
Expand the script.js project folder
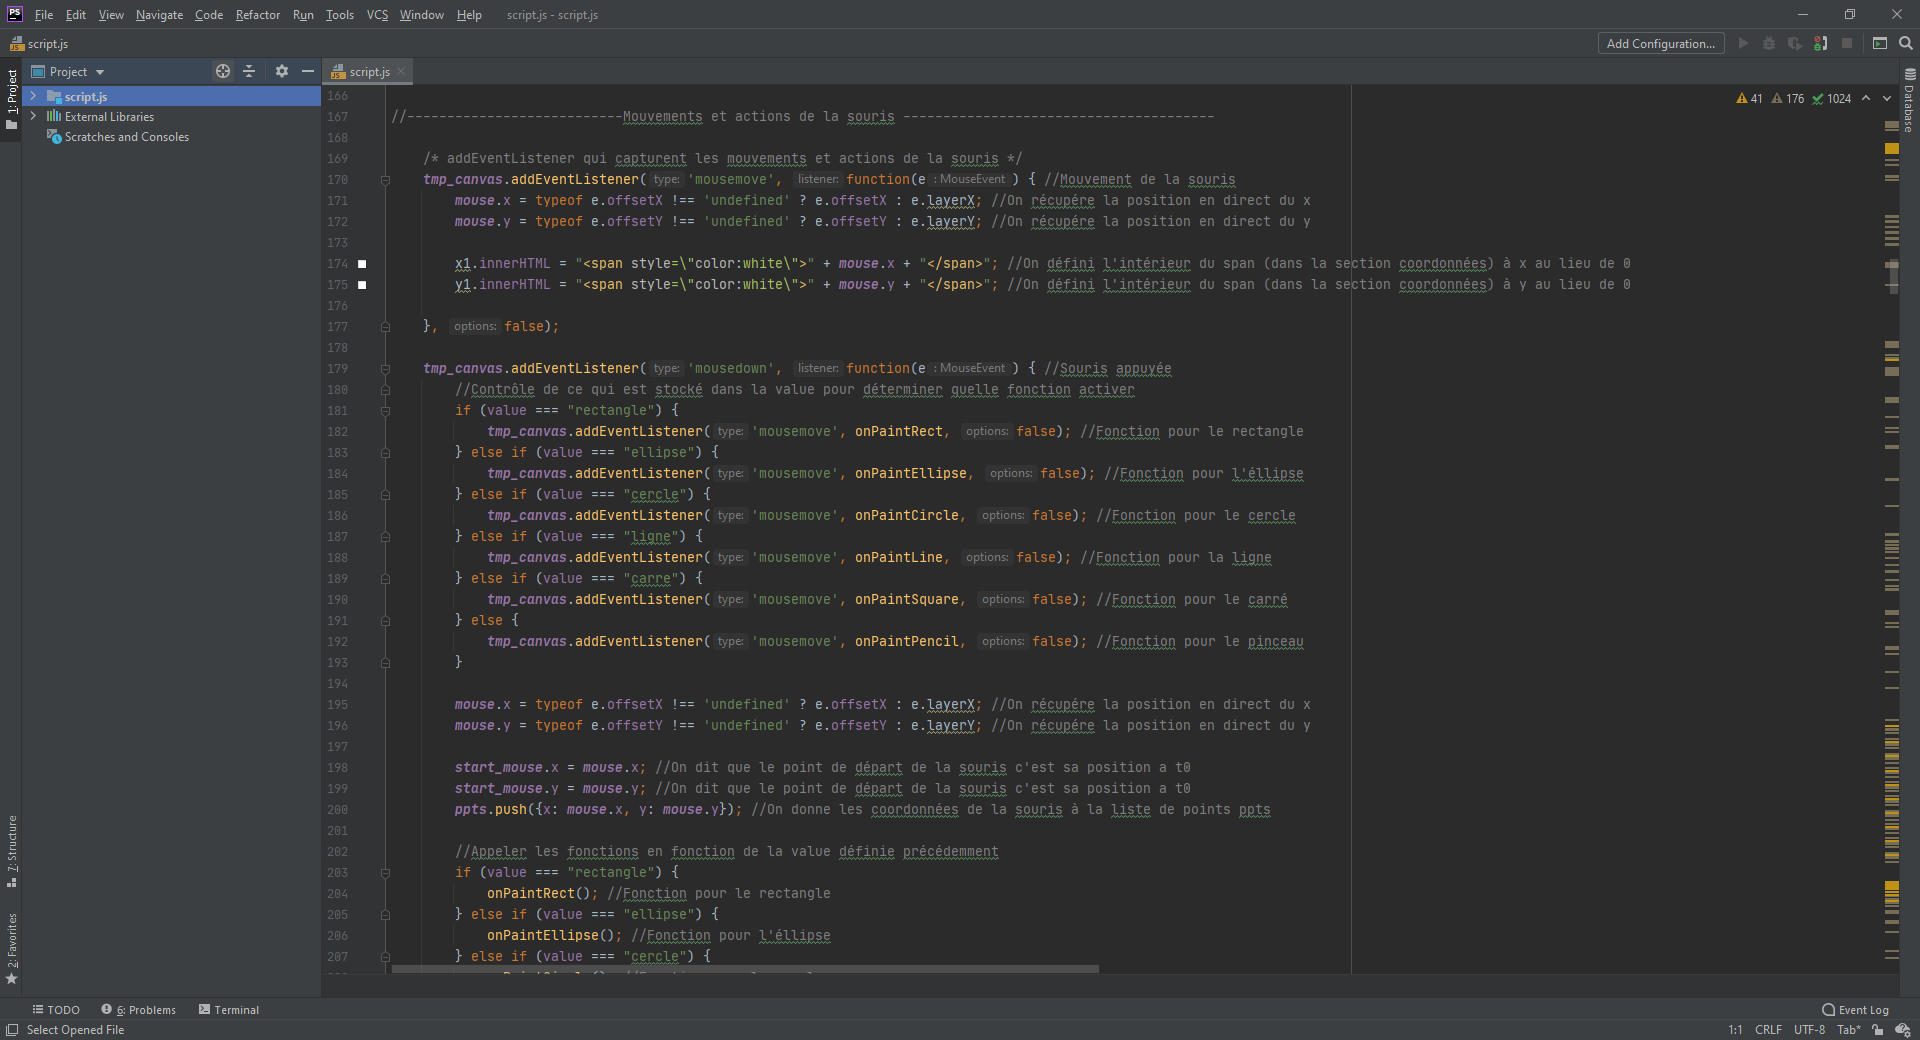pos(34,96)
